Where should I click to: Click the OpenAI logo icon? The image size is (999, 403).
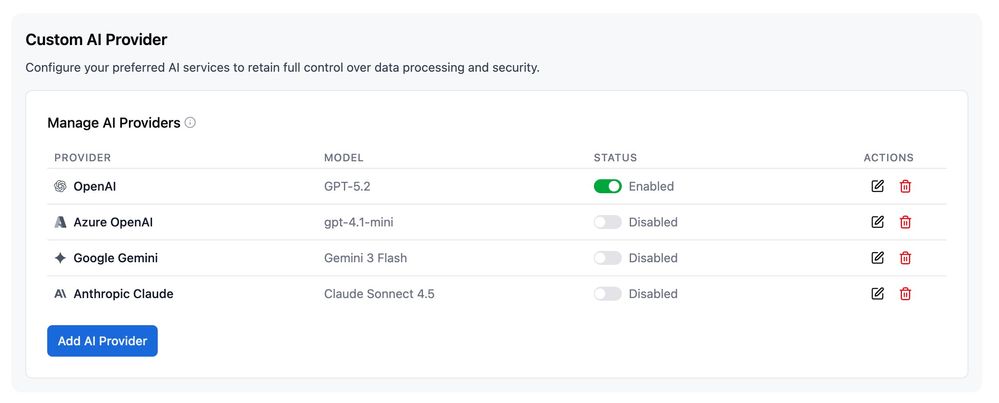[x=60, y=186]
